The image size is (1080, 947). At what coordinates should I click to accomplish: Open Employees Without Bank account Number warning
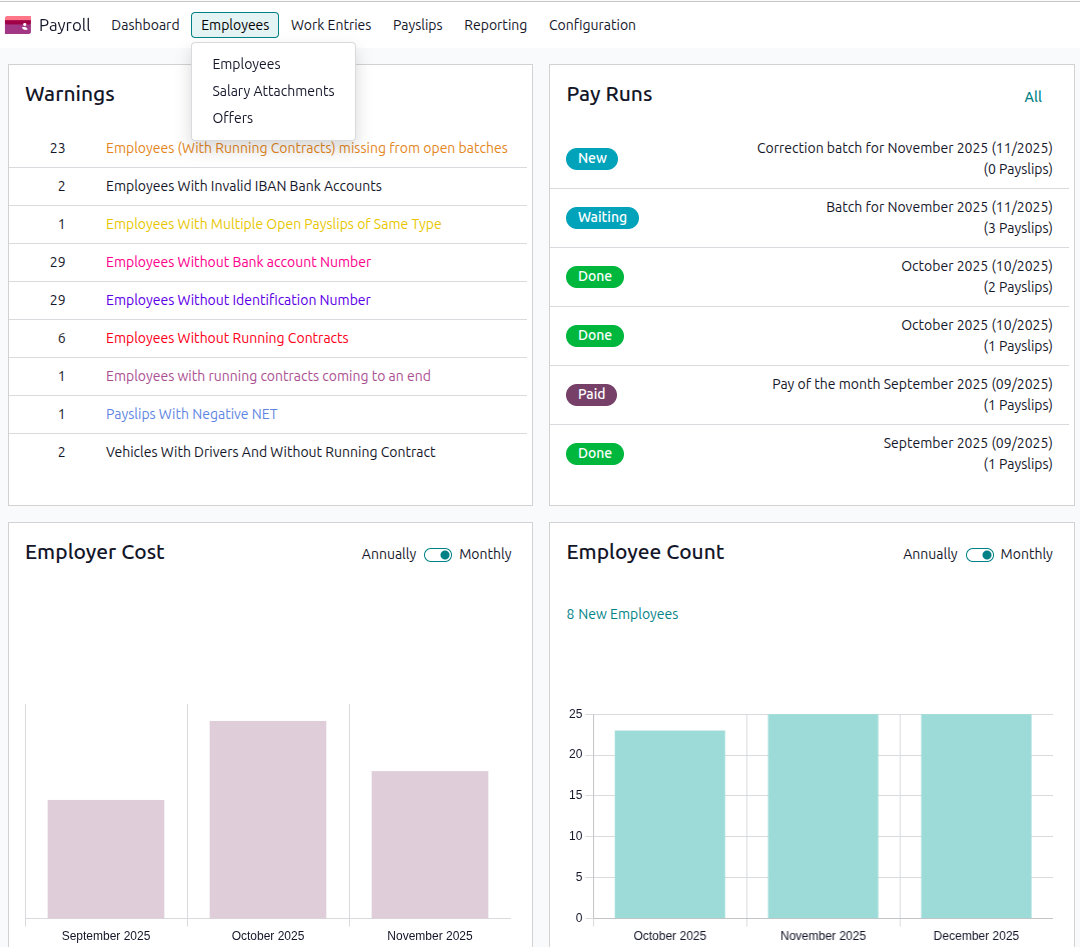[238, 262]
